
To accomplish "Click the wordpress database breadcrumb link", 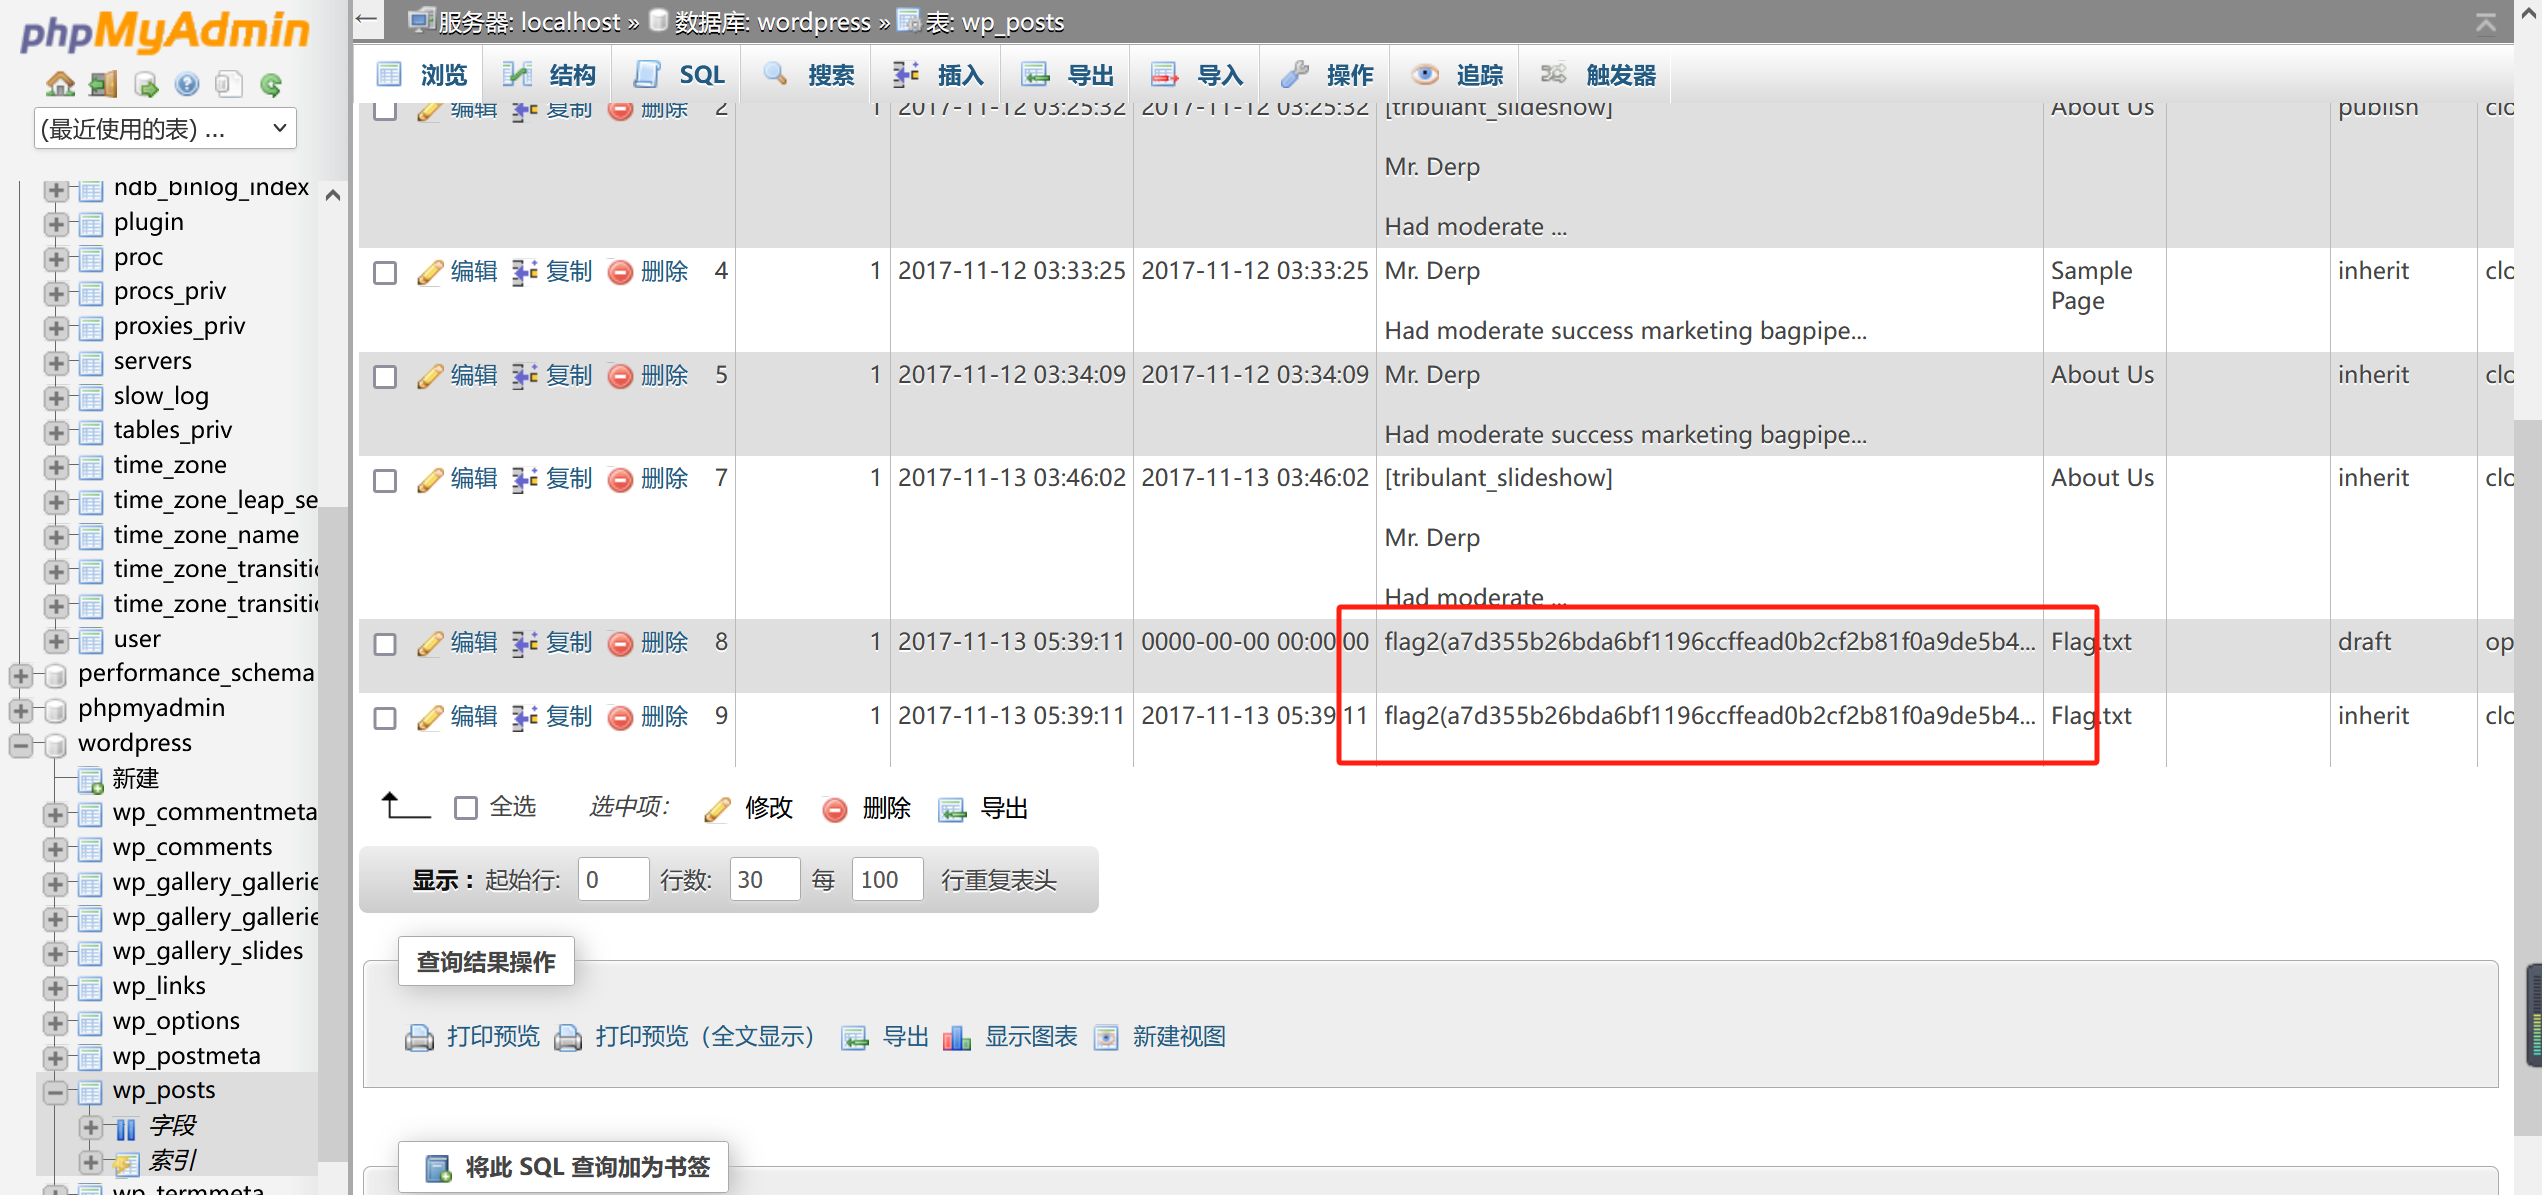I will coord(813,22).
